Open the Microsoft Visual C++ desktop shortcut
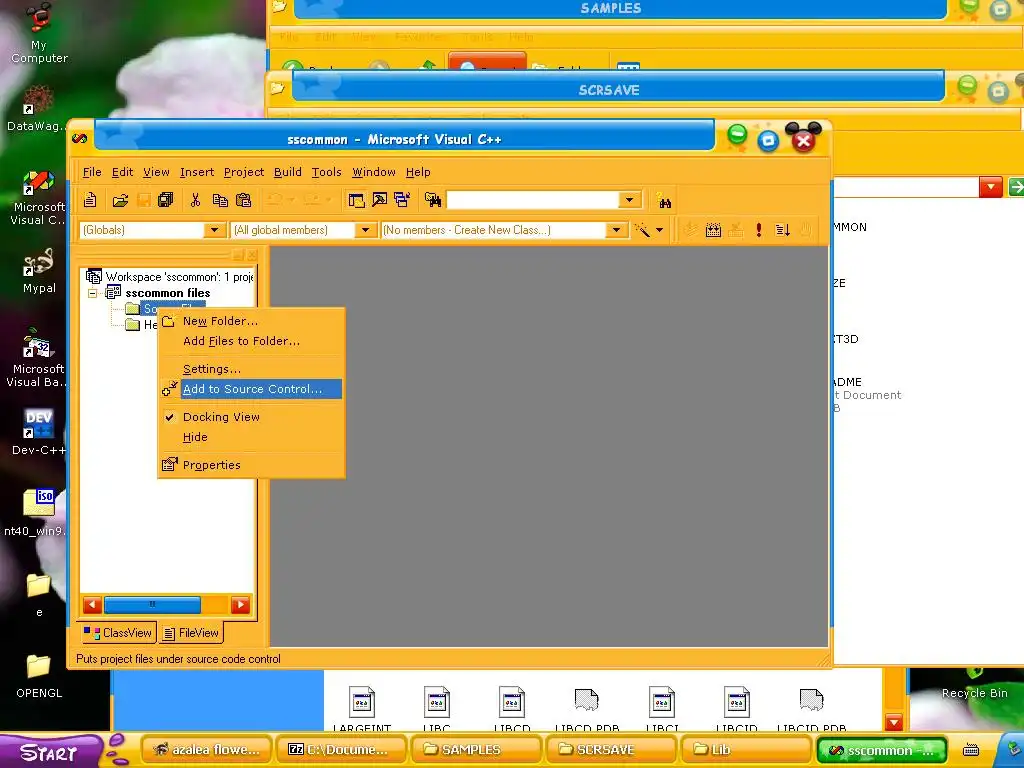This screenshot has width=1024, height=768. point(38,198)
